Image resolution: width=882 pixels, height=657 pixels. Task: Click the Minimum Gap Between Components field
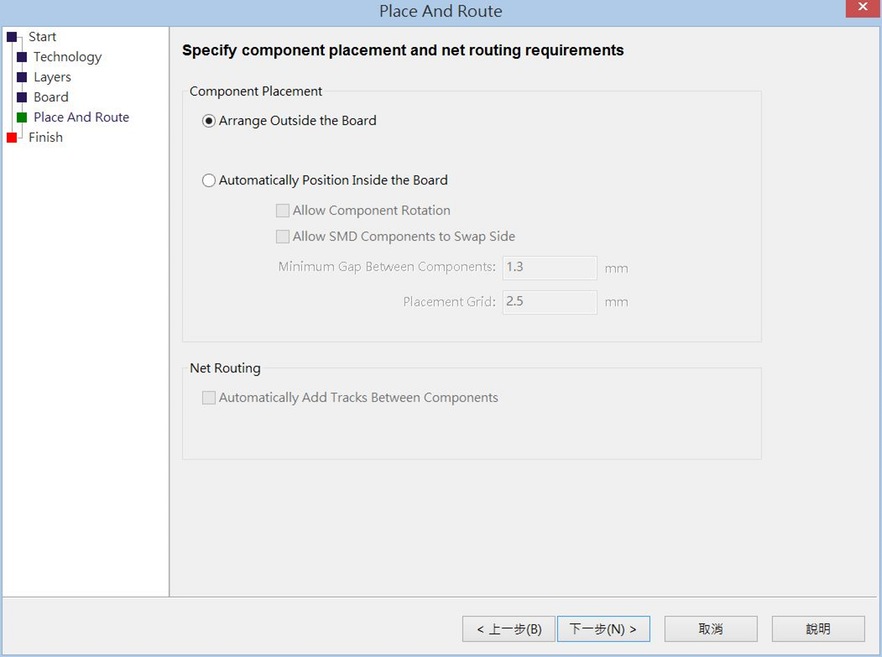coord(550,268)
